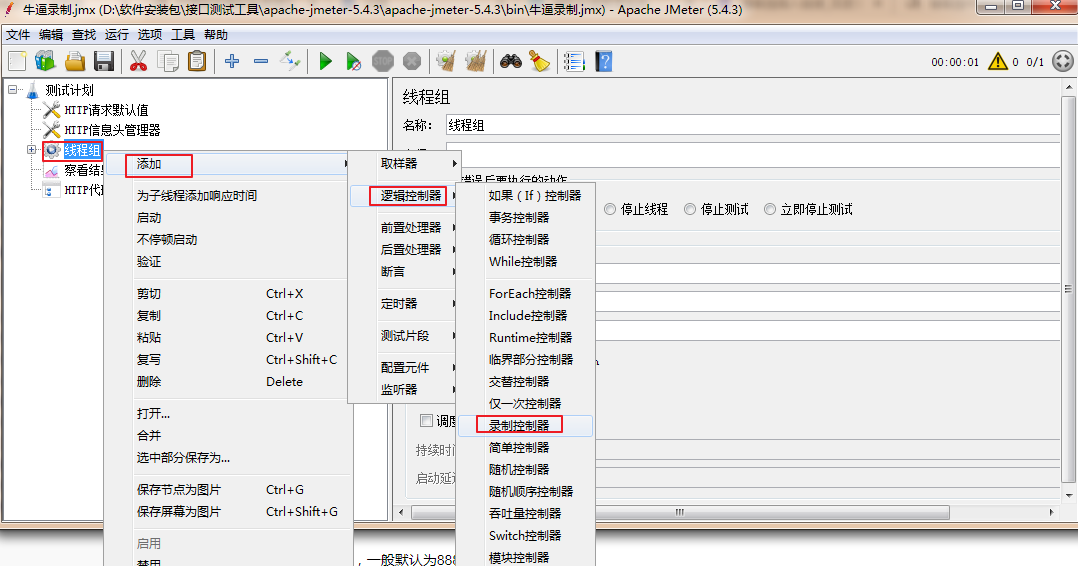Screen dimensions: 1078x566
Task: Choose 录制控制器 from the submenu
Action: point(525,426)
